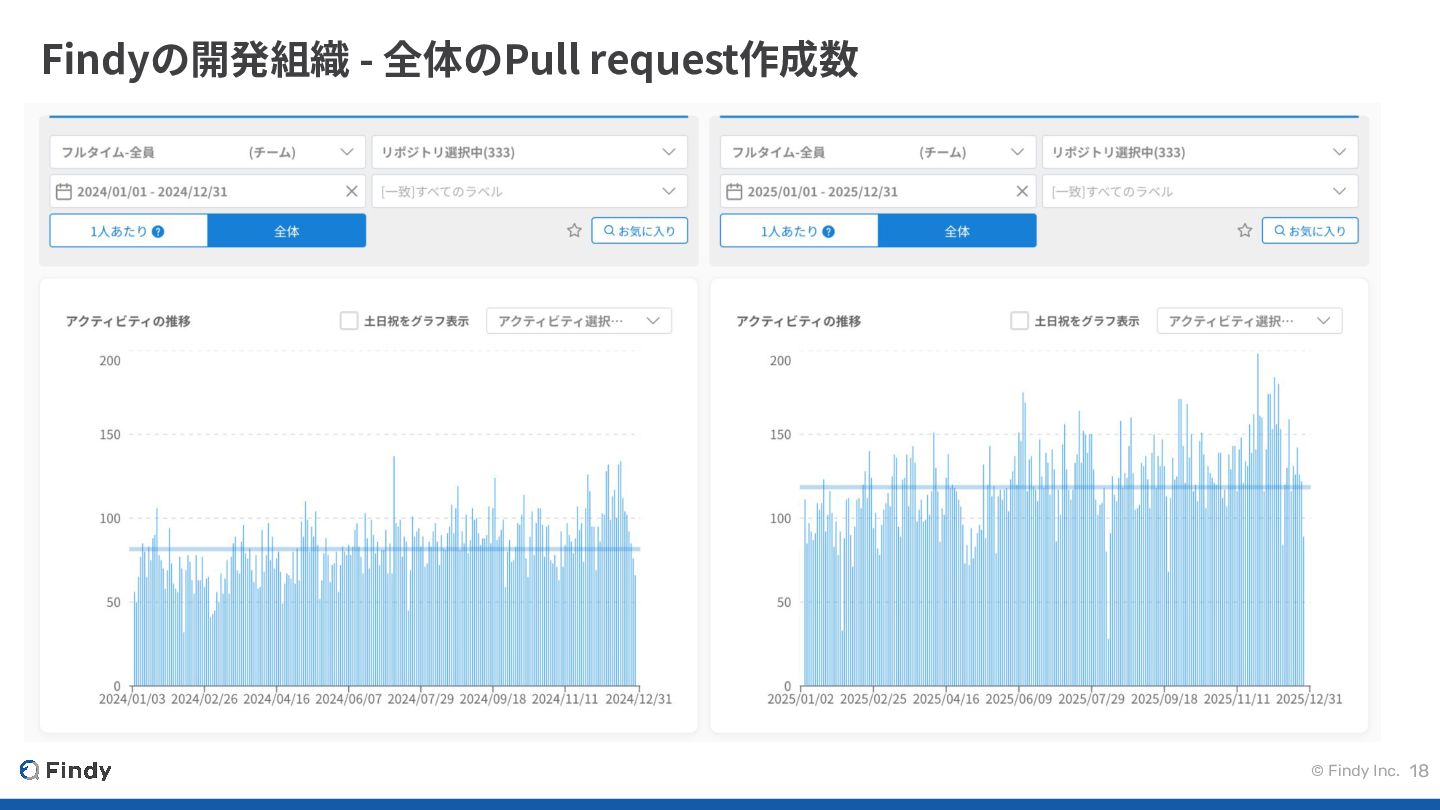Click the Findy logo at bottom left
The height and width of the screenshot is (810, 1440).
[x=65, y=770]
